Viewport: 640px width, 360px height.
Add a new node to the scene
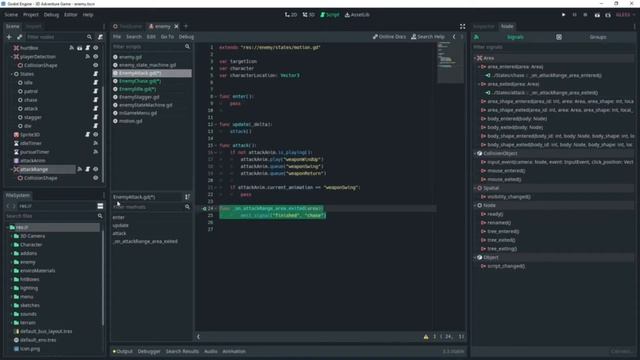click(x=9, y=37)
